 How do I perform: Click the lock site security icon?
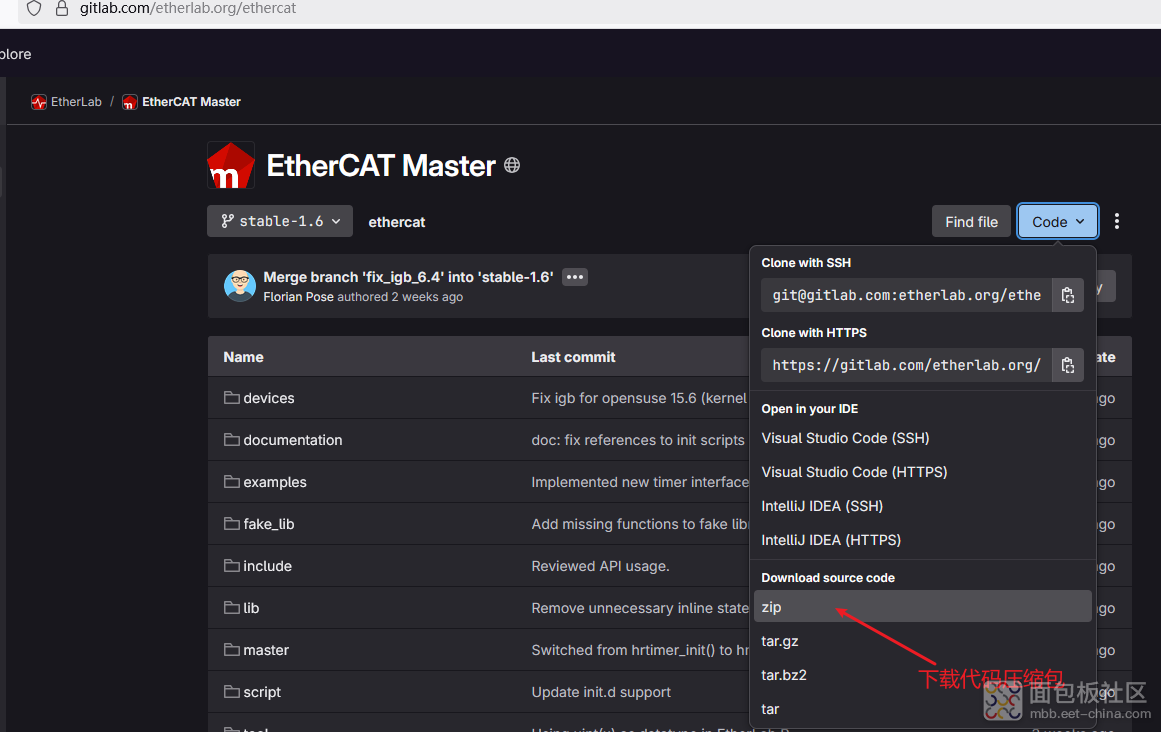pos(62,8)
